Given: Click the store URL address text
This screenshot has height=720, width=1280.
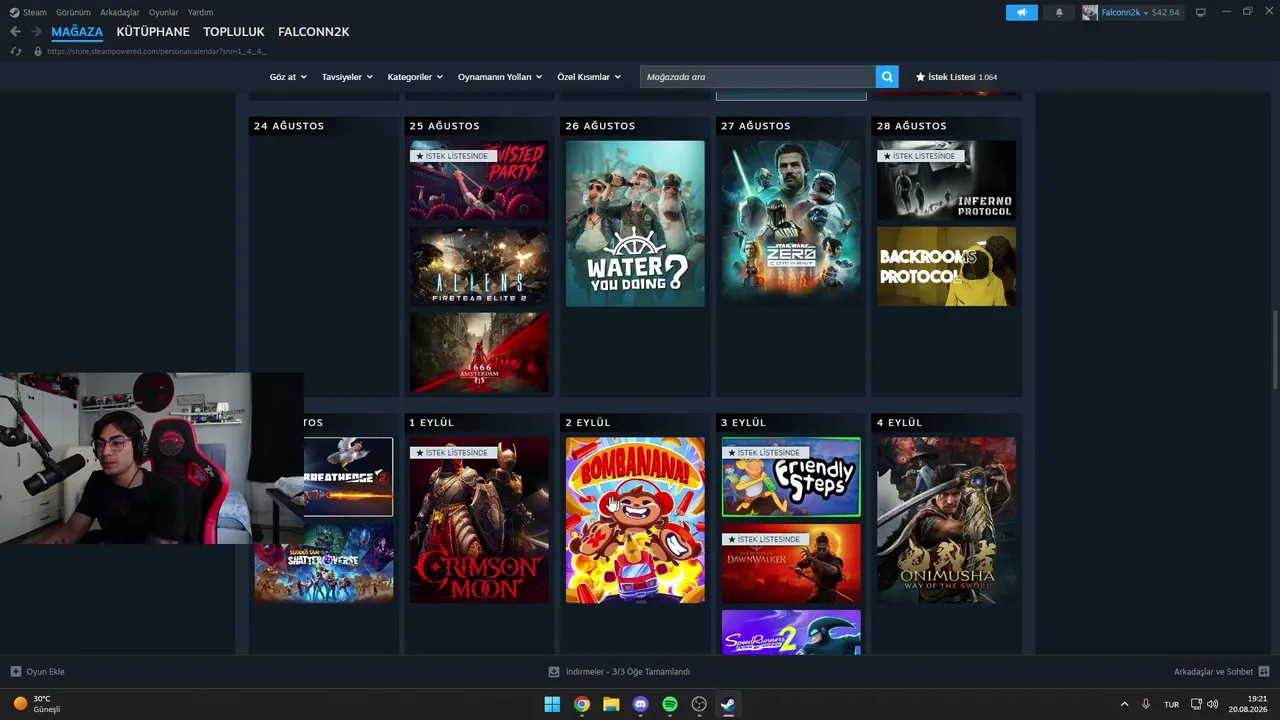Looking at the screenshot, I should [156, 51].
